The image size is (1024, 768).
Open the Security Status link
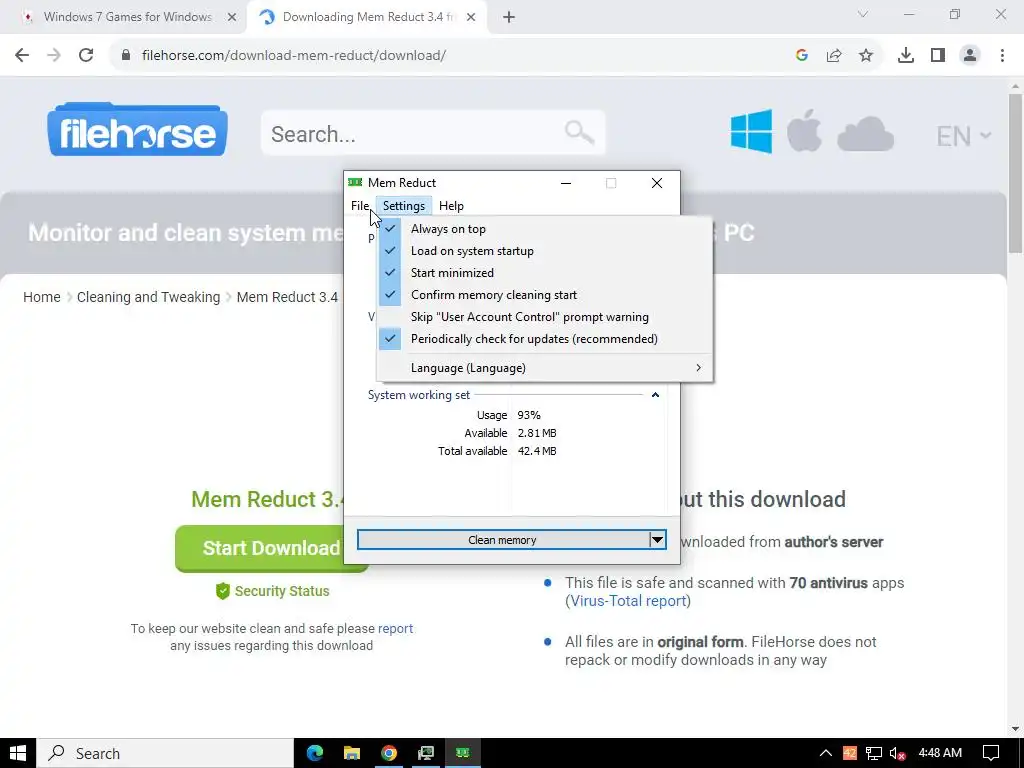pos(272,591)
